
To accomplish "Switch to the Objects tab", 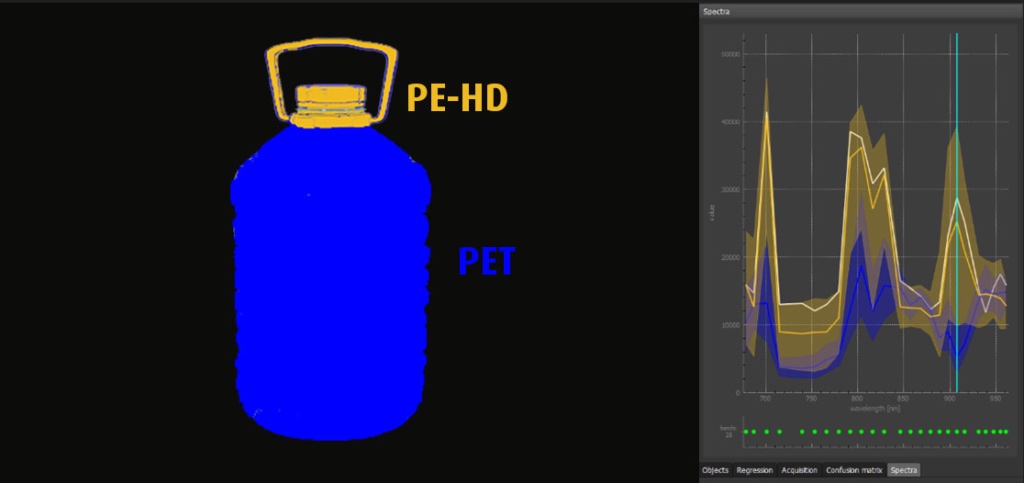I will click(715, 469).
